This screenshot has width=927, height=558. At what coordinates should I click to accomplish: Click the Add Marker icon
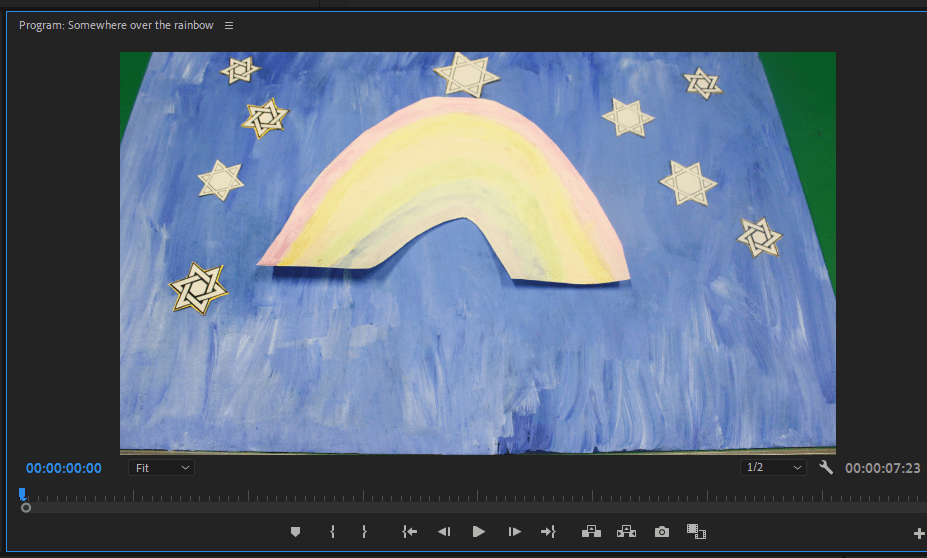(x=295, y=532)
